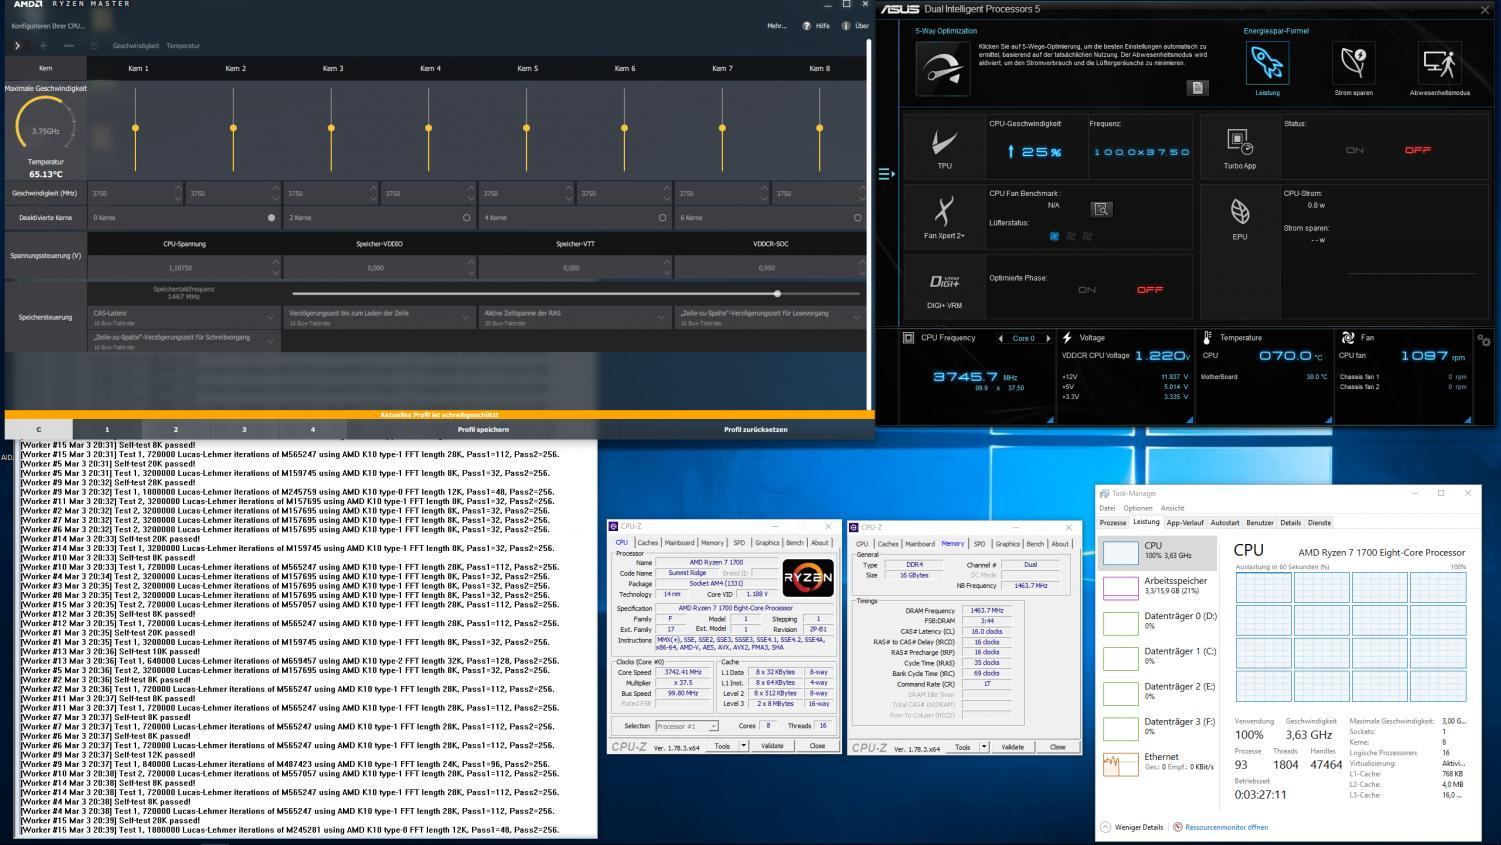Open the 5-Way Optimization report document icon
The height and width of the screenshot is (845, 1501).
click(x=1197, y=88)
